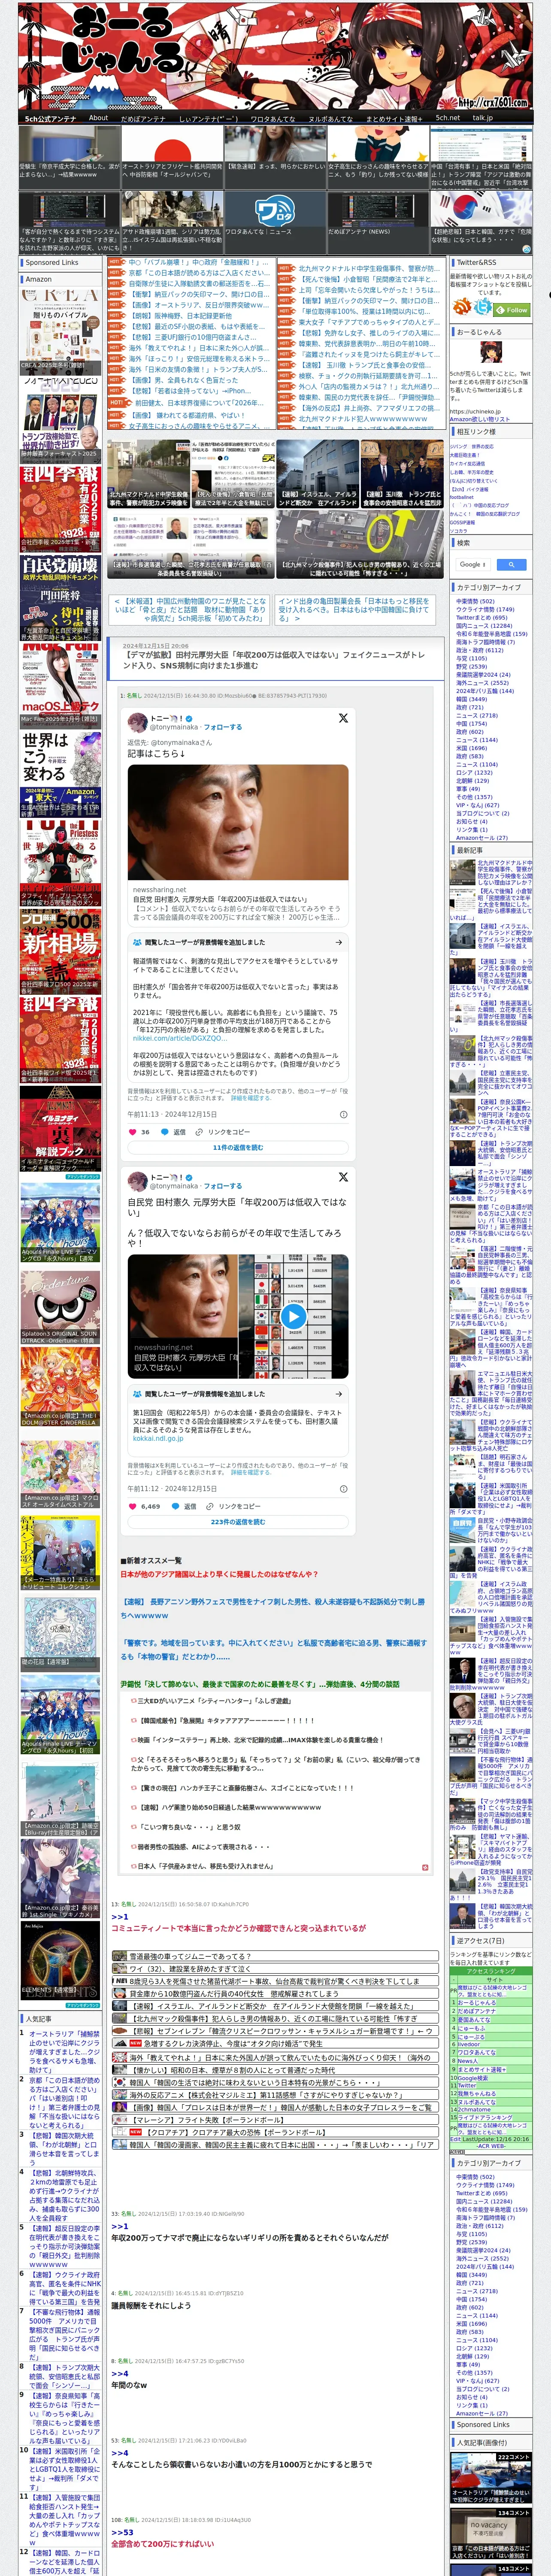This screenshot has height=2576, width=551.
Task: Open the X logo on second embedded tweet
Action: click(x=343, y=1177)
